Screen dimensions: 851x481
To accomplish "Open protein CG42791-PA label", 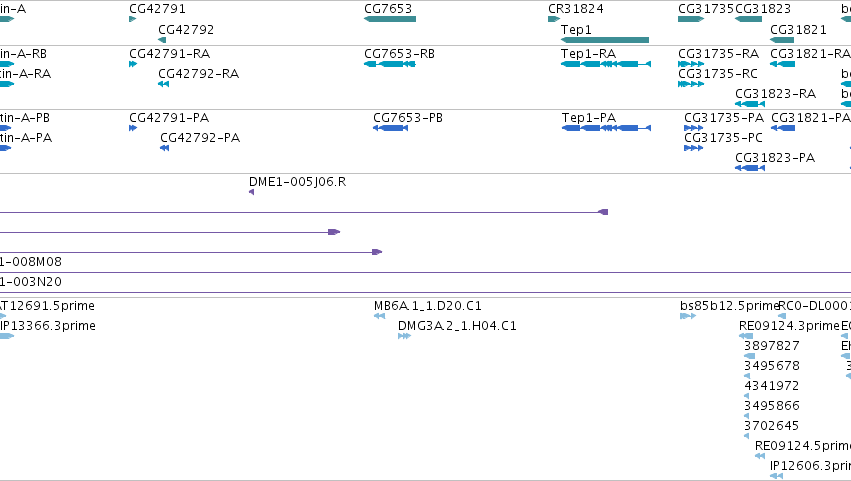I will (169, 118).
